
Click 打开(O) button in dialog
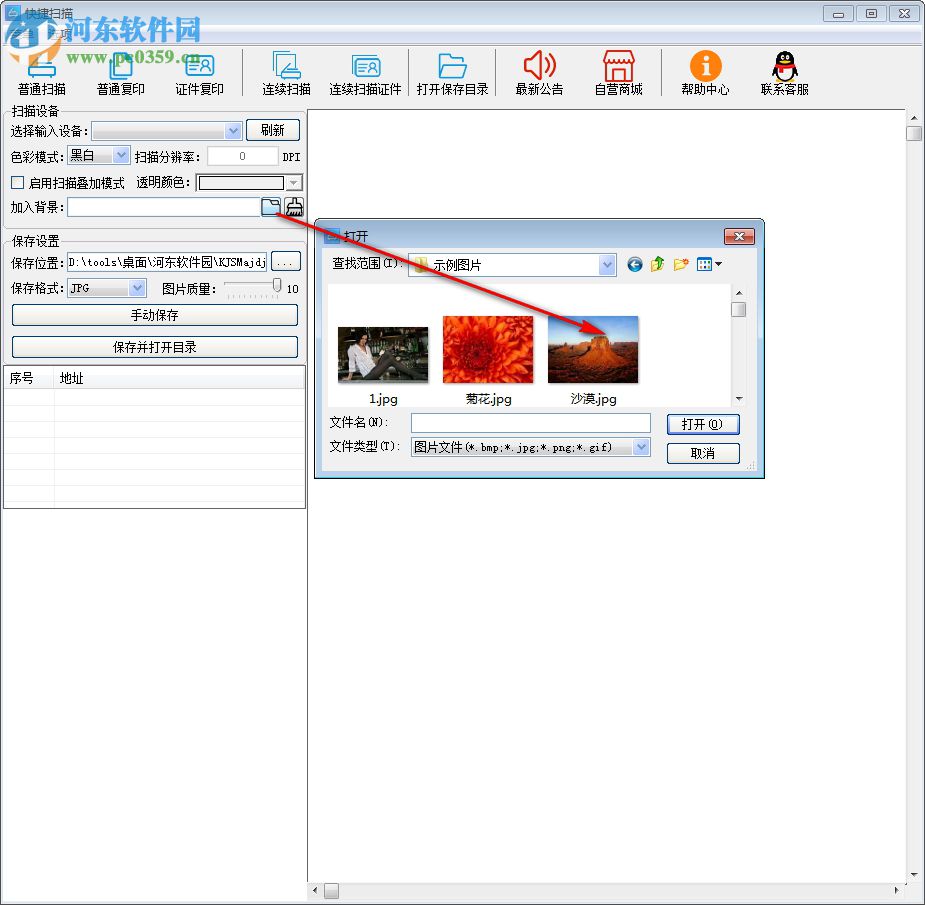pyautogui.click(x=703, y=424)
